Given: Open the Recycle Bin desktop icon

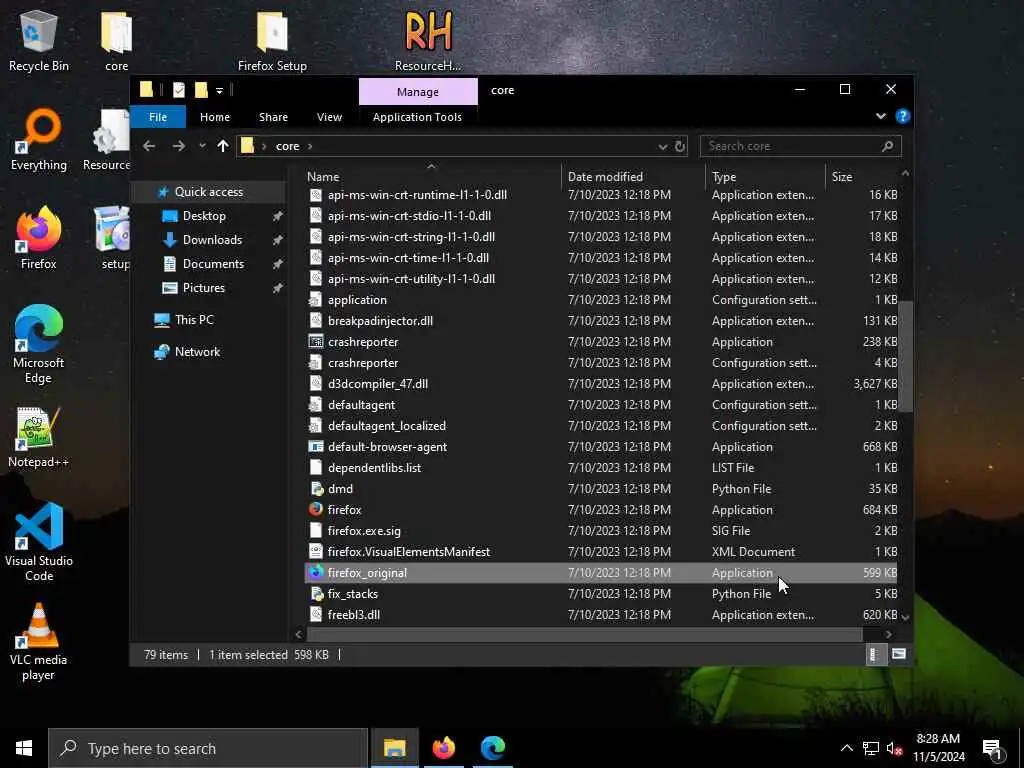Looking at the screenshot, I should click(39, 40).
